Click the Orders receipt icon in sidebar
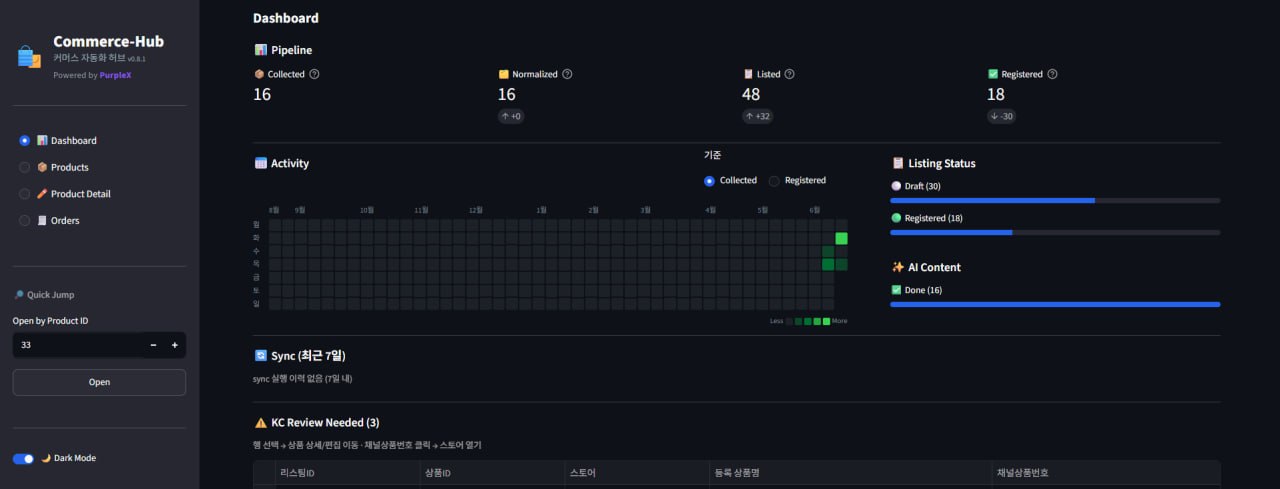The height and width of the screenshot is (489, 1280). [x=42, y=221]
